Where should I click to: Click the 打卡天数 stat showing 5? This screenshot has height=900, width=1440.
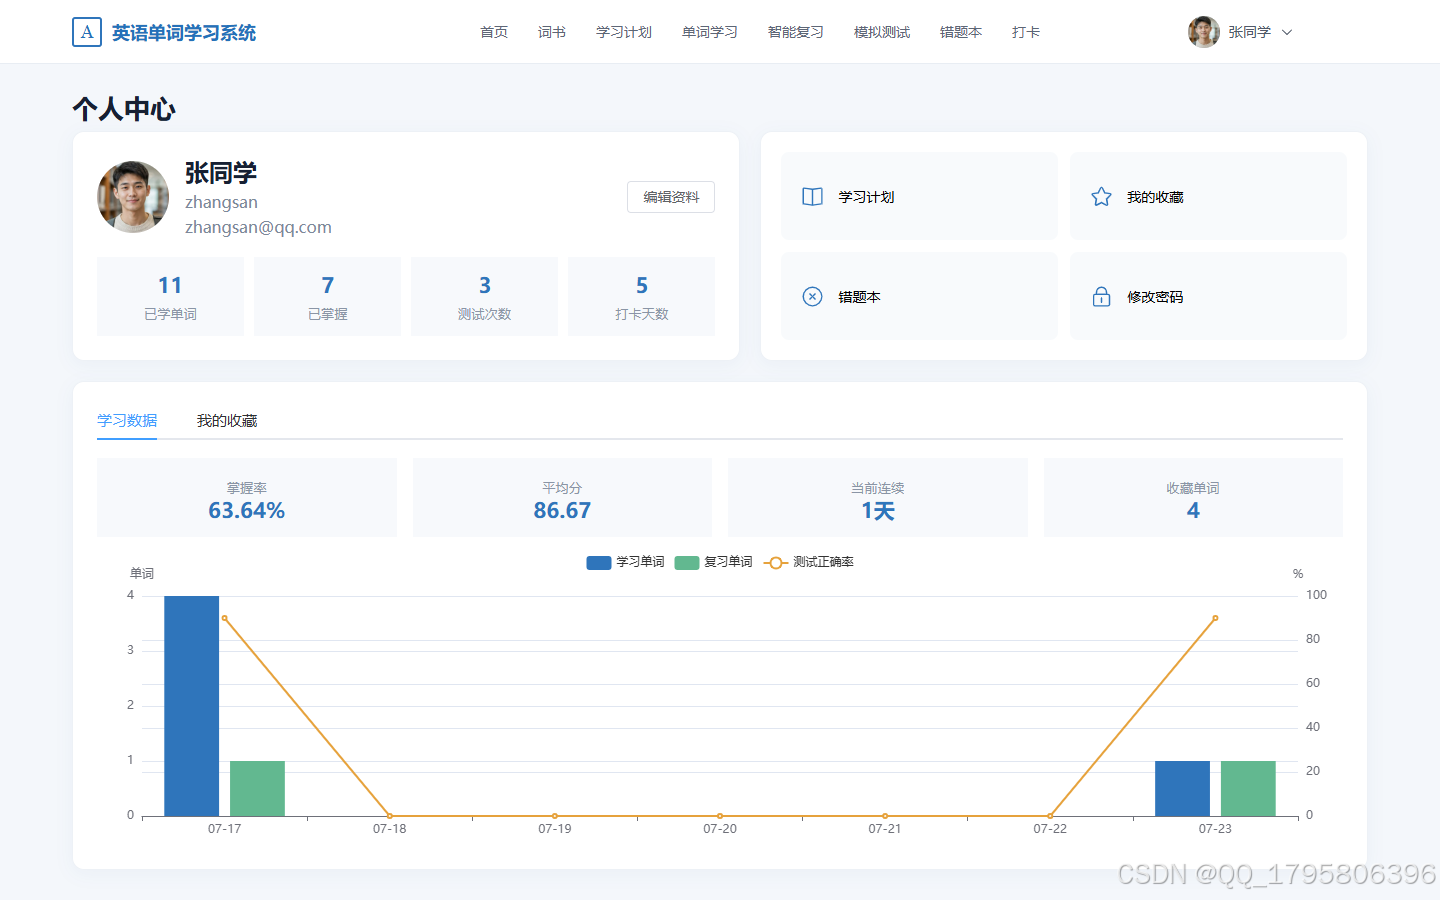click(x=641, y=297)
